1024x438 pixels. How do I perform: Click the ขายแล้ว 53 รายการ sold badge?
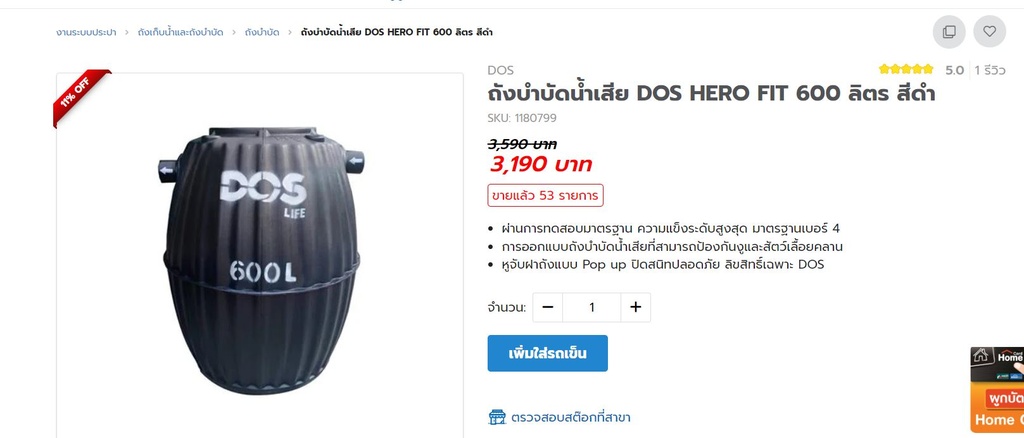coord(545,195)
